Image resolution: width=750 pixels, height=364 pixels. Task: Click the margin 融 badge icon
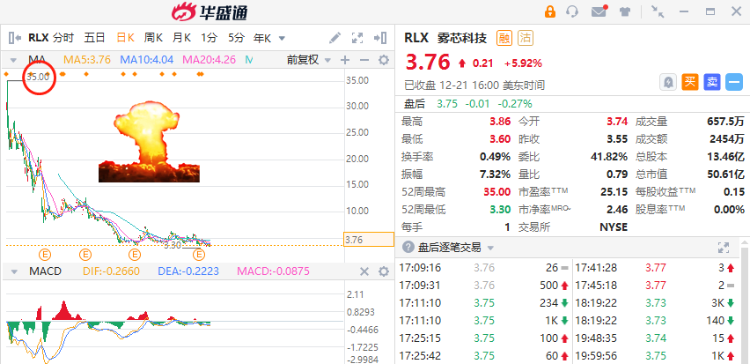(x=504, y=38)
